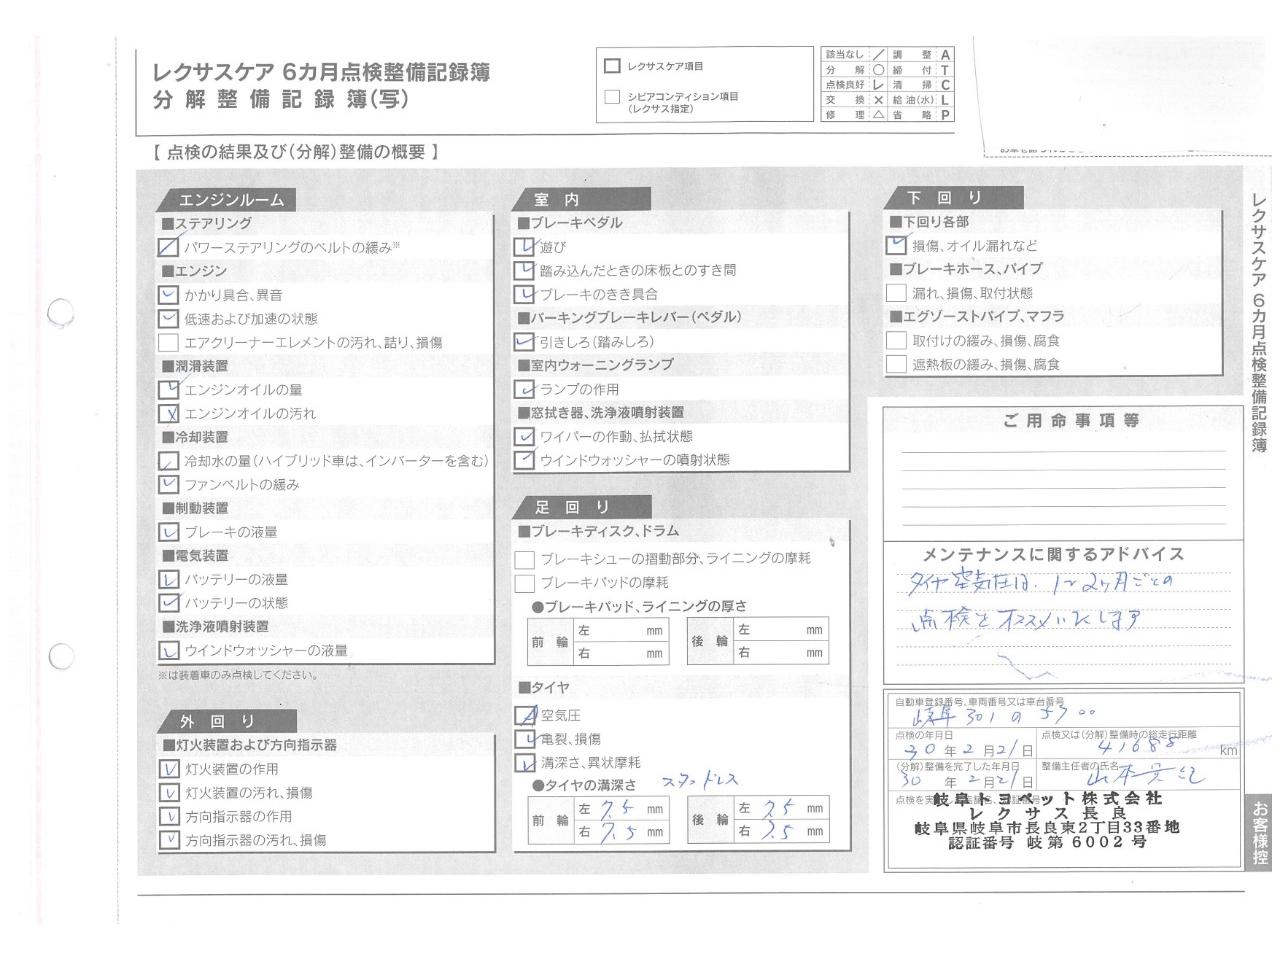Toggle the 遮熱板の緩み、損傷、腐食 checkbox
This screenshot has width=1280, height=960.
click(x=896, y=365)
